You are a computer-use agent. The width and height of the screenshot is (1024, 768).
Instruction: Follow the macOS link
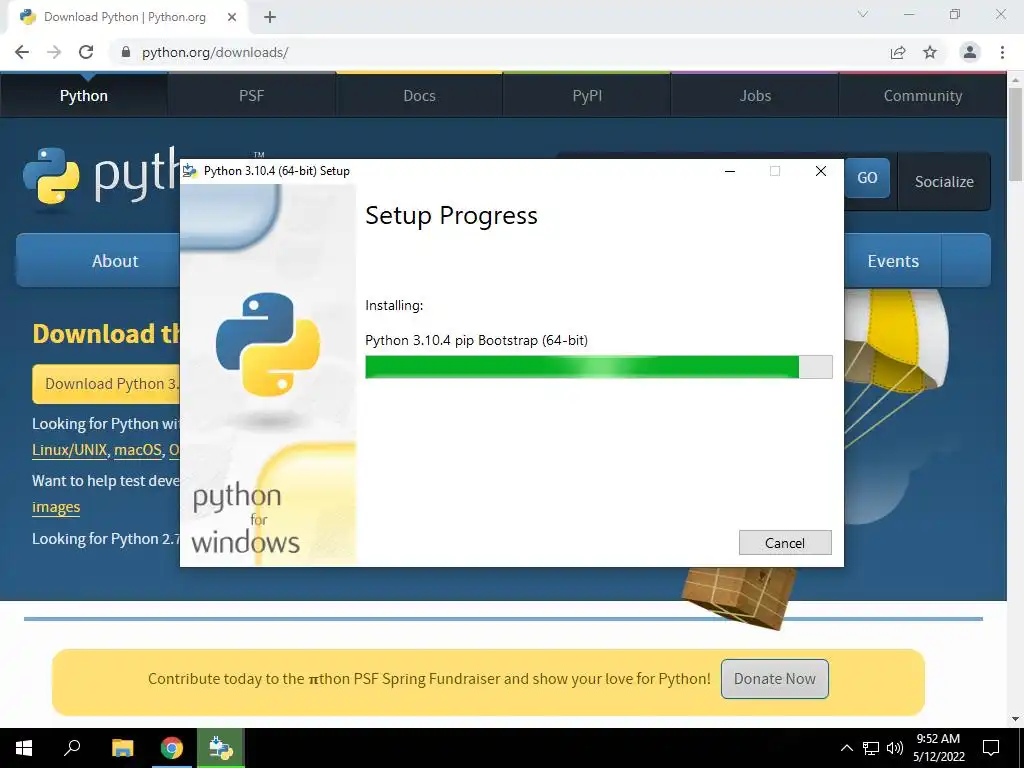click(x=138, y=450)
